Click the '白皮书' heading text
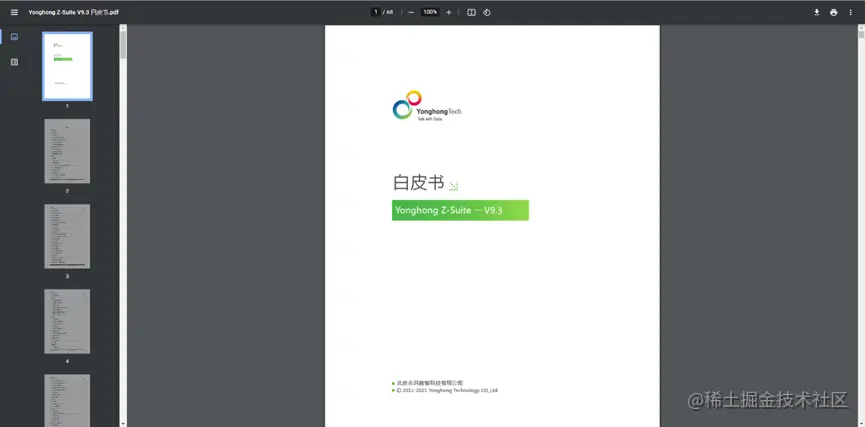This screenshot has width=865, height=427. click(x=418, y=183)
